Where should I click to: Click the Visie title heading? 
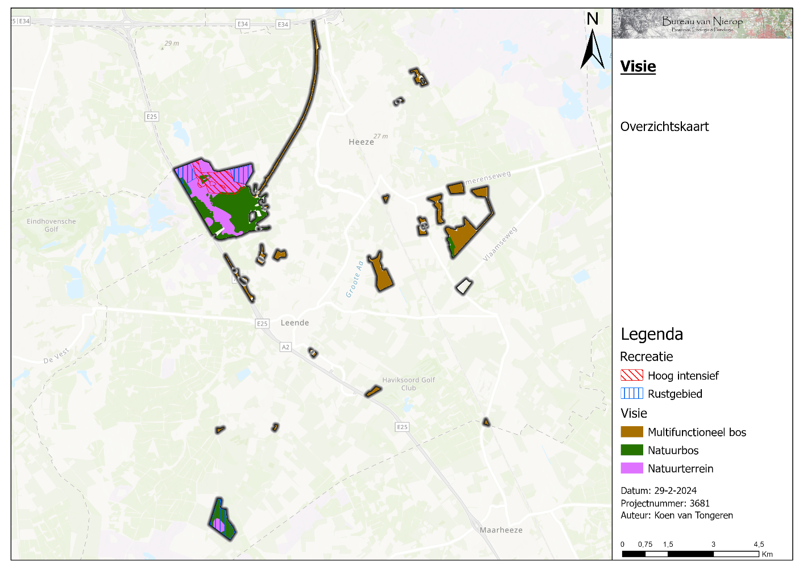[x=638, y=67]
